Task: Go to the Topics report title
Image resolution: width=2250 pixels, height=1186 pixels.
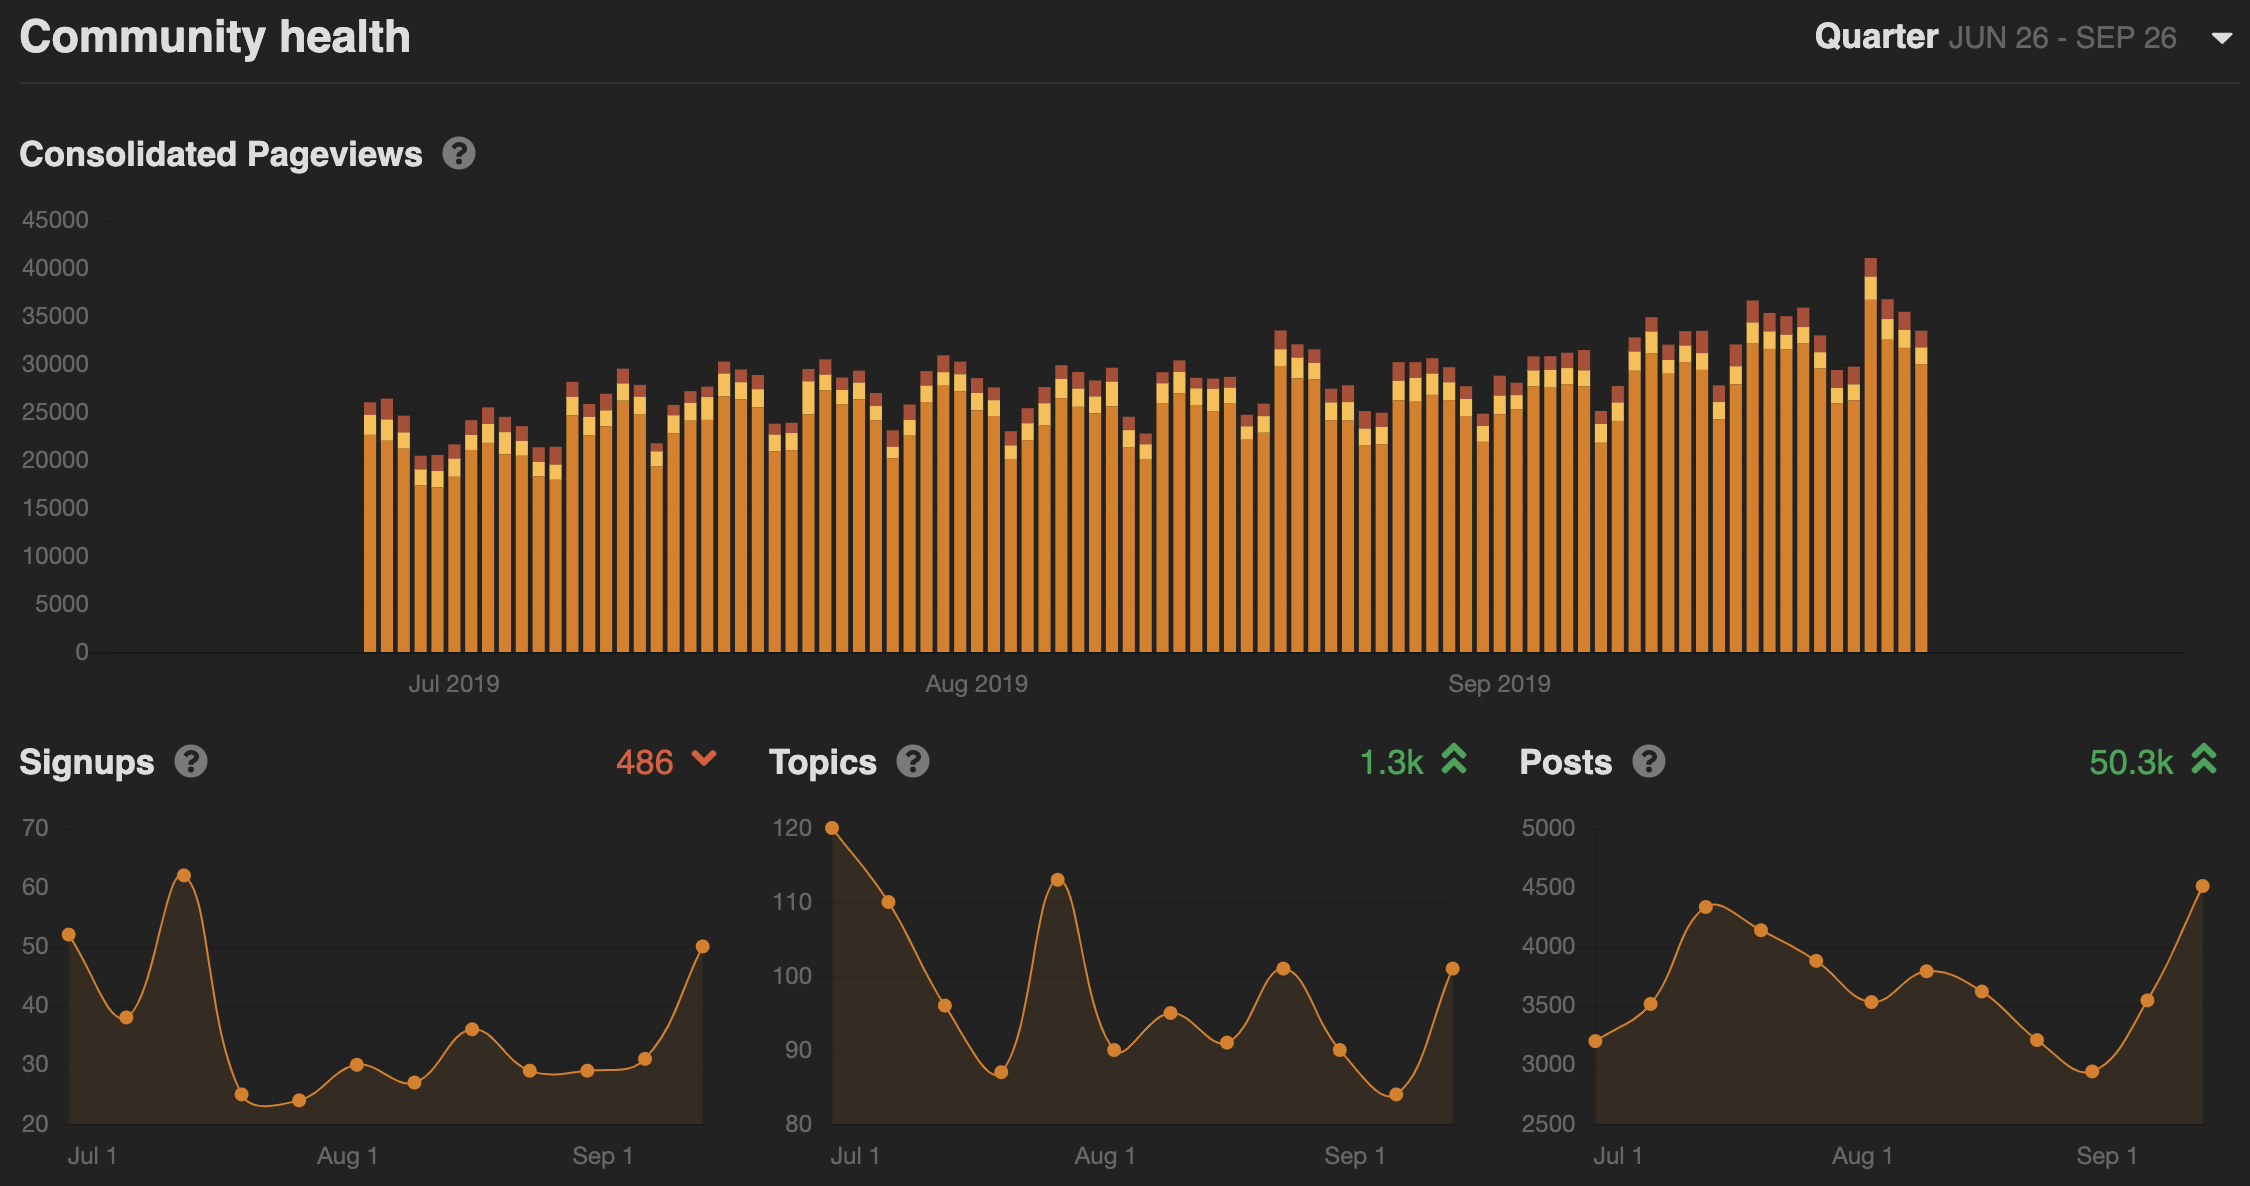Action: tap(823, 762)
